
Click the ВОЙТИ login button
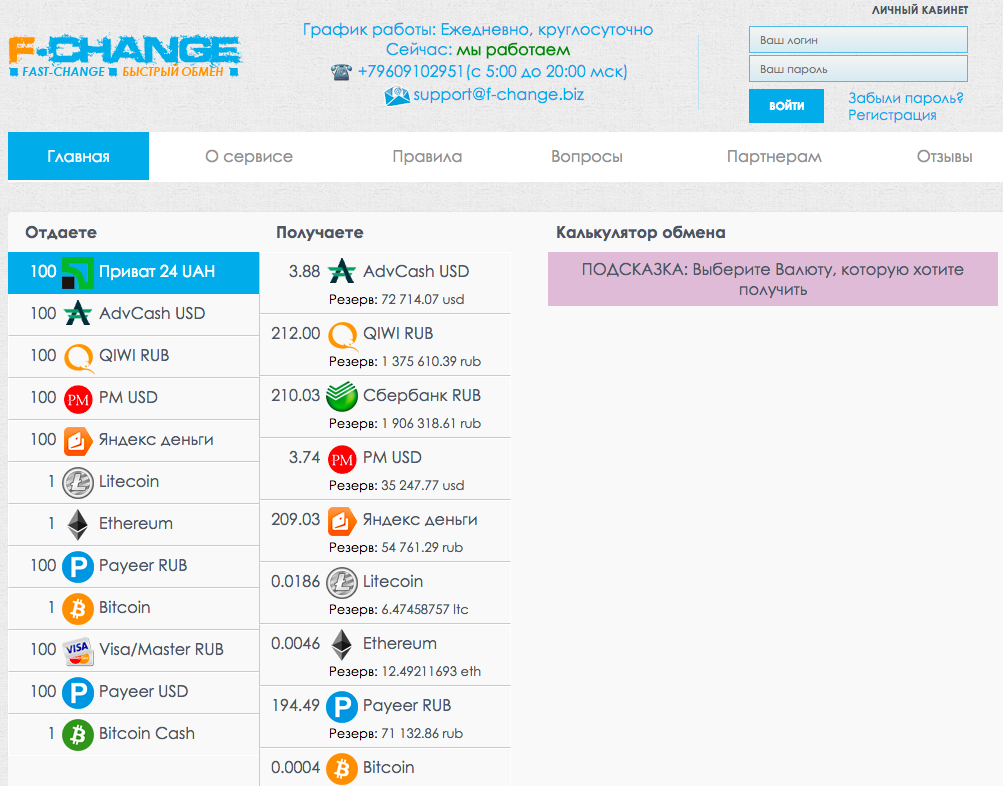[786, 106]
